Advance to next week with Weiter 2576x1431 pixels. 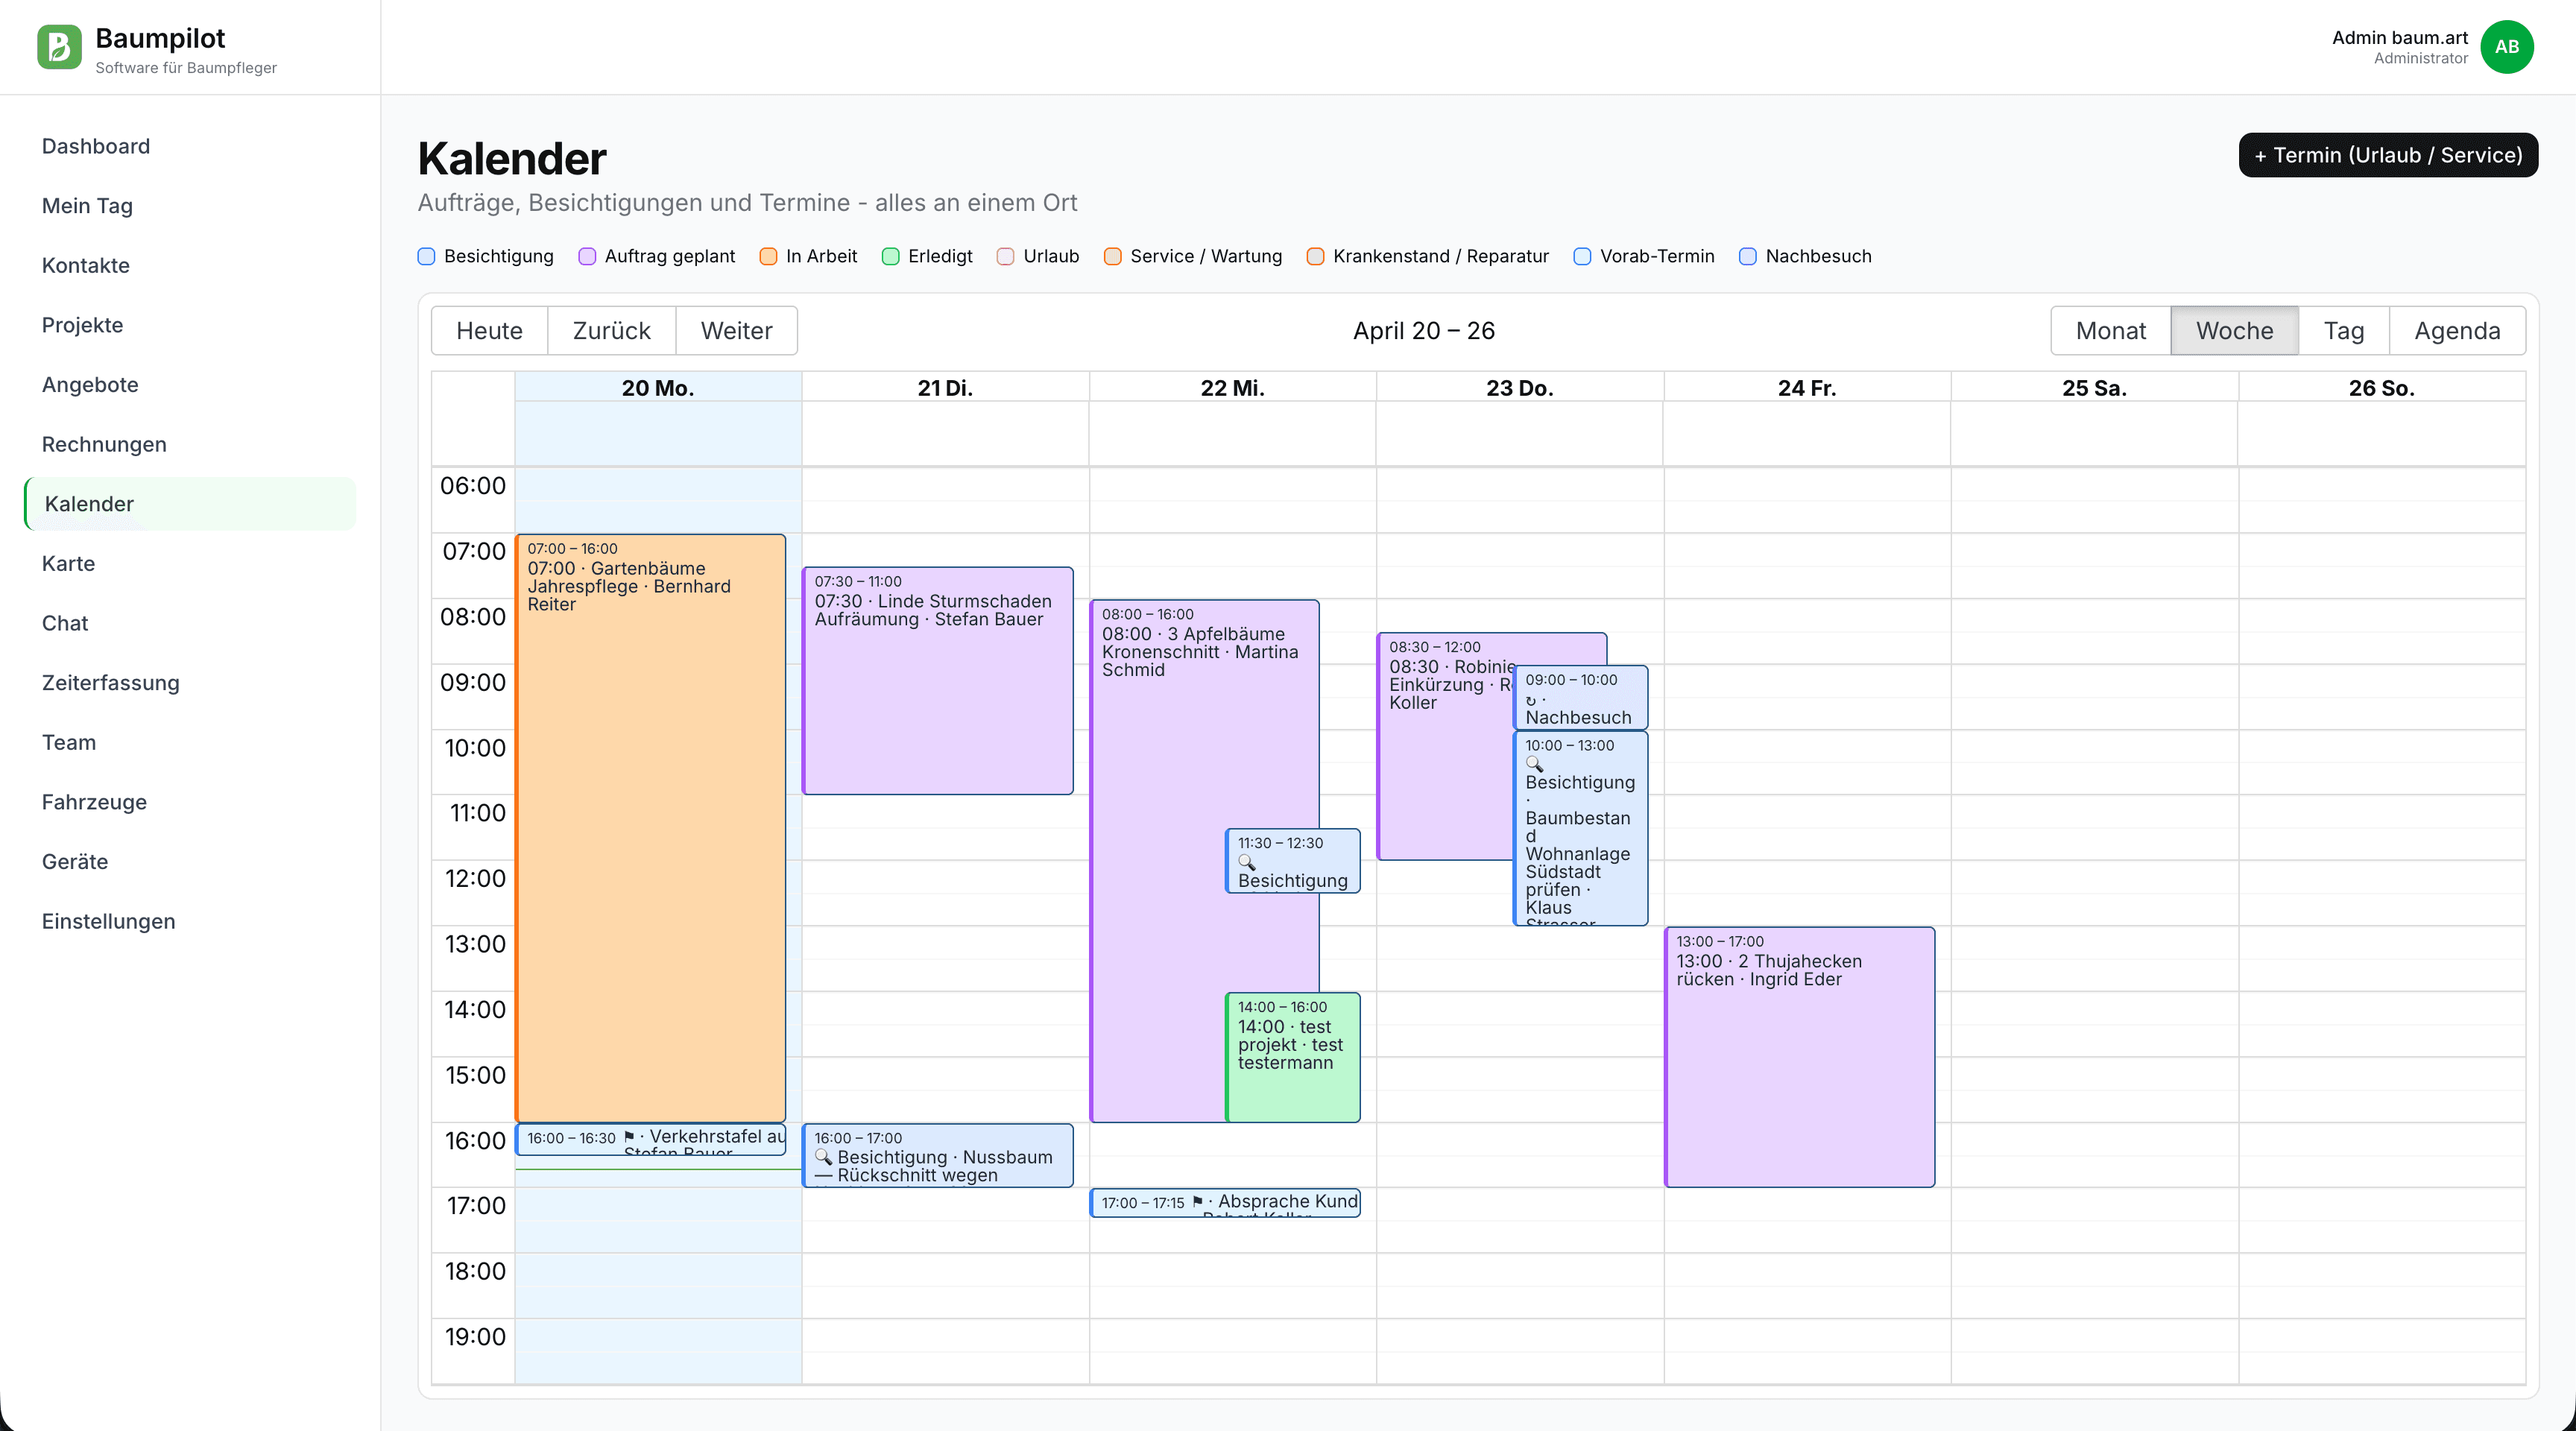(736, 331)
